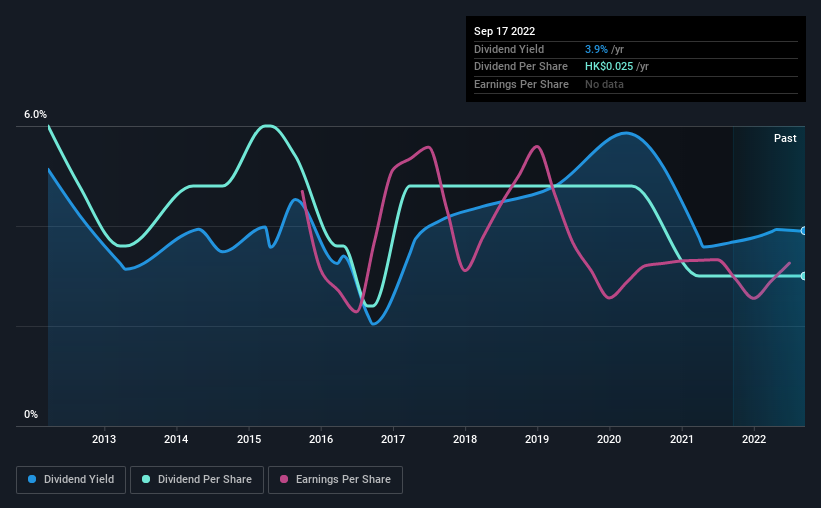Toggle the Earnings Per Share legend button

click(335, 480)
